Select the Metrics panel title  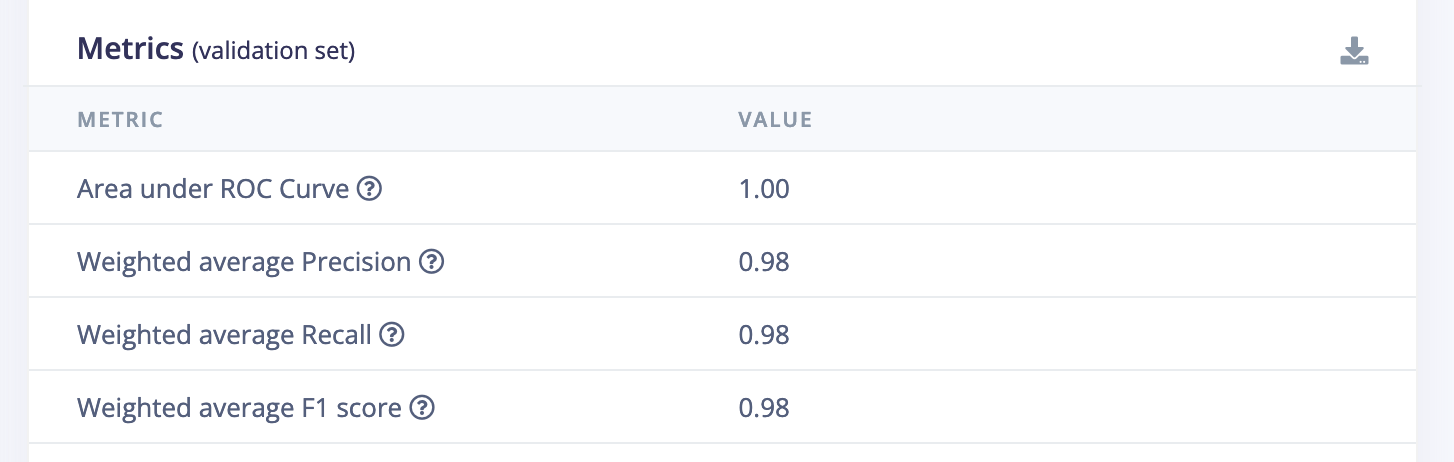pyautogui.click(x=130, y=48)
